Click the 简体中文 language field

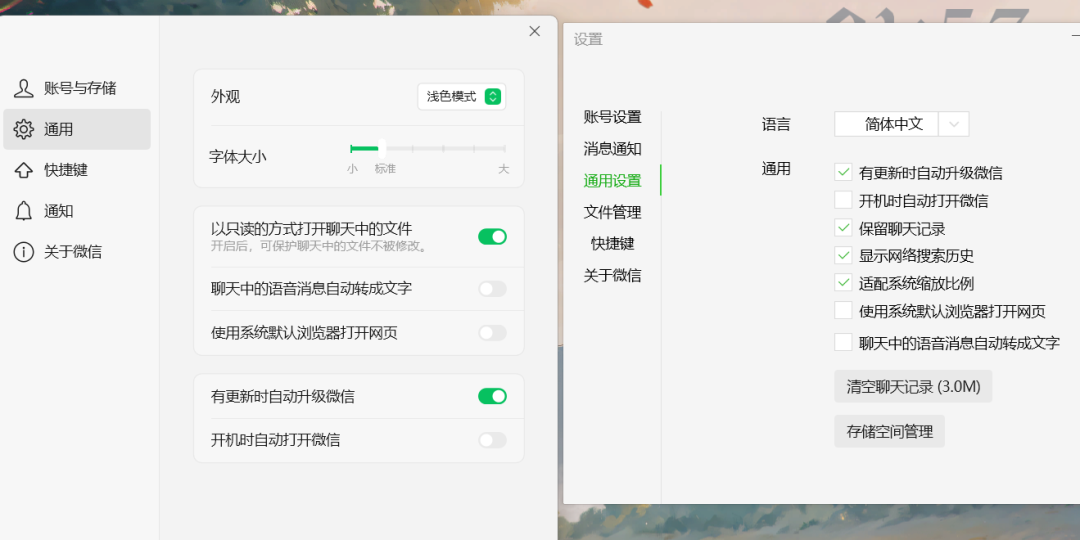tap(886, 125)
